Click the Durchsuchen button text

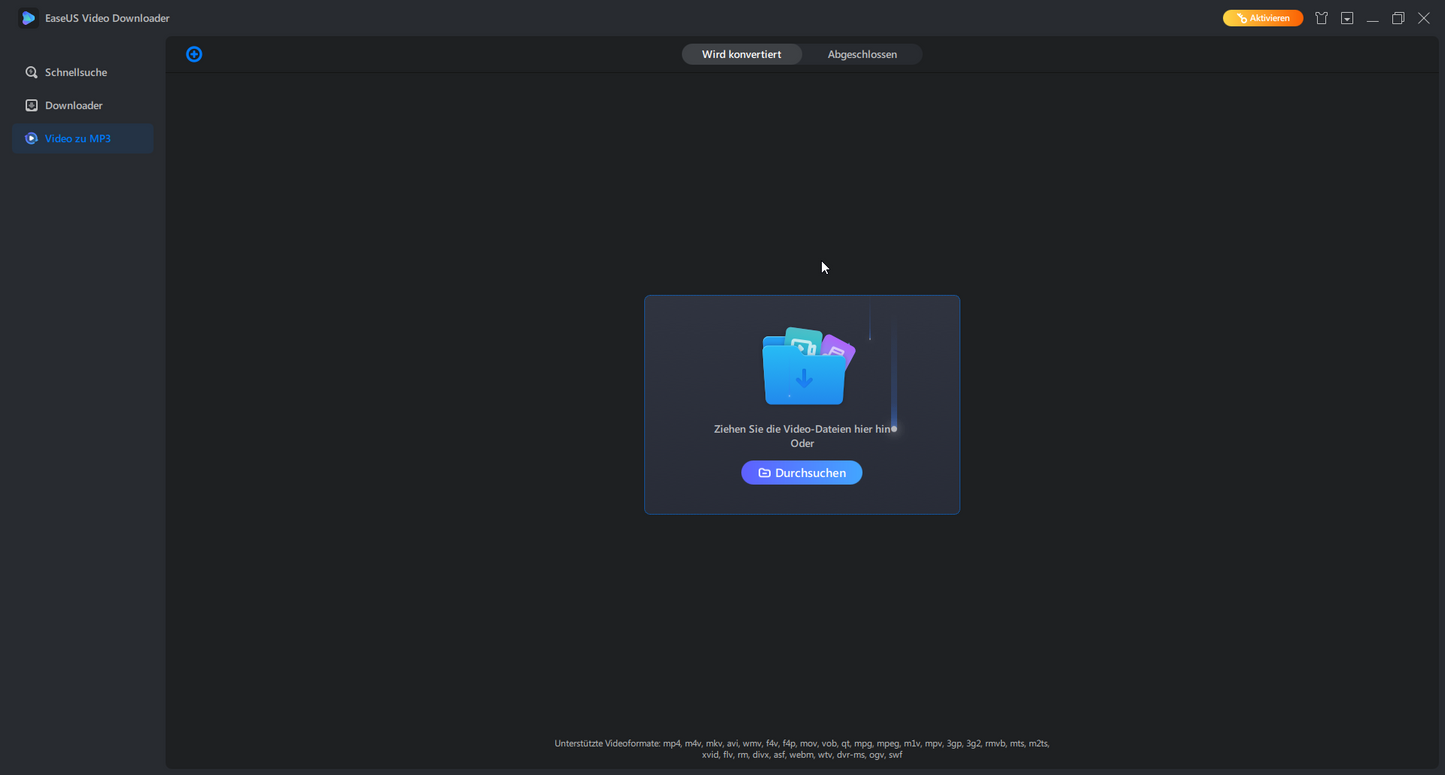[x=810, y=473]
